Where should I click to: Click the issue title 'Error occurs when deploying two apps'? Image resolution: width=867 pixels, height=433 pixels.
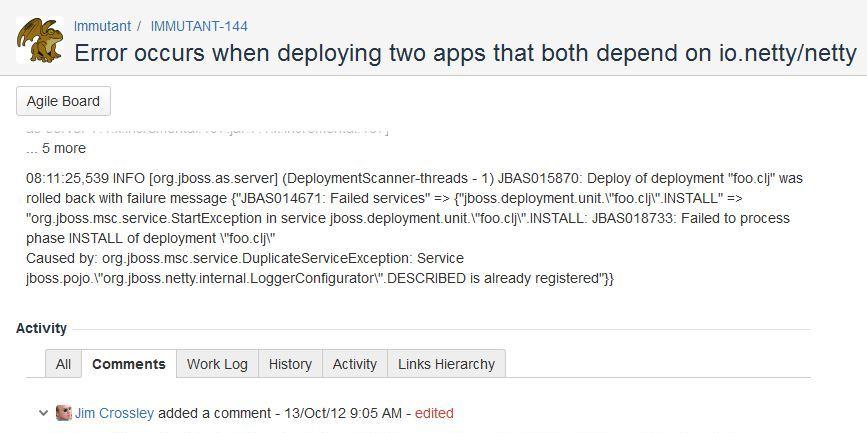click(465, 53)
